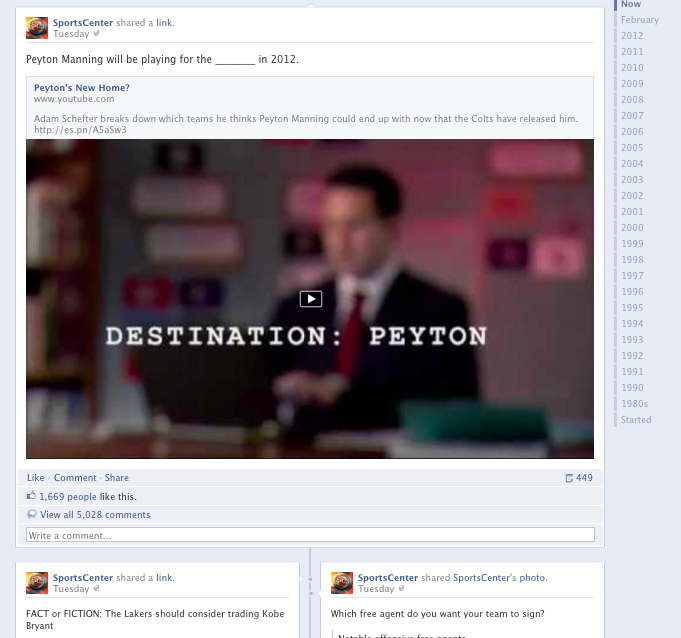Jump to 2009 on the timeline
Screen dimensions: 681x638
pyautogui.click(x=632, y=84)
